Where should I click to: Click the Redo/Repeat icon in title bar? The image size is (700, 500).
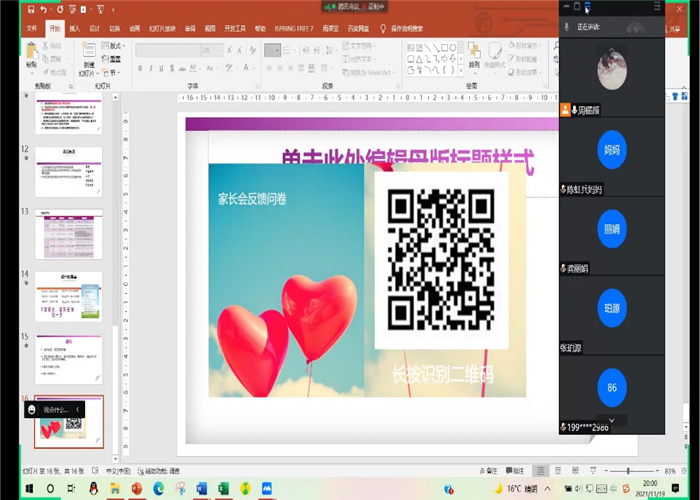coord(59,9)
